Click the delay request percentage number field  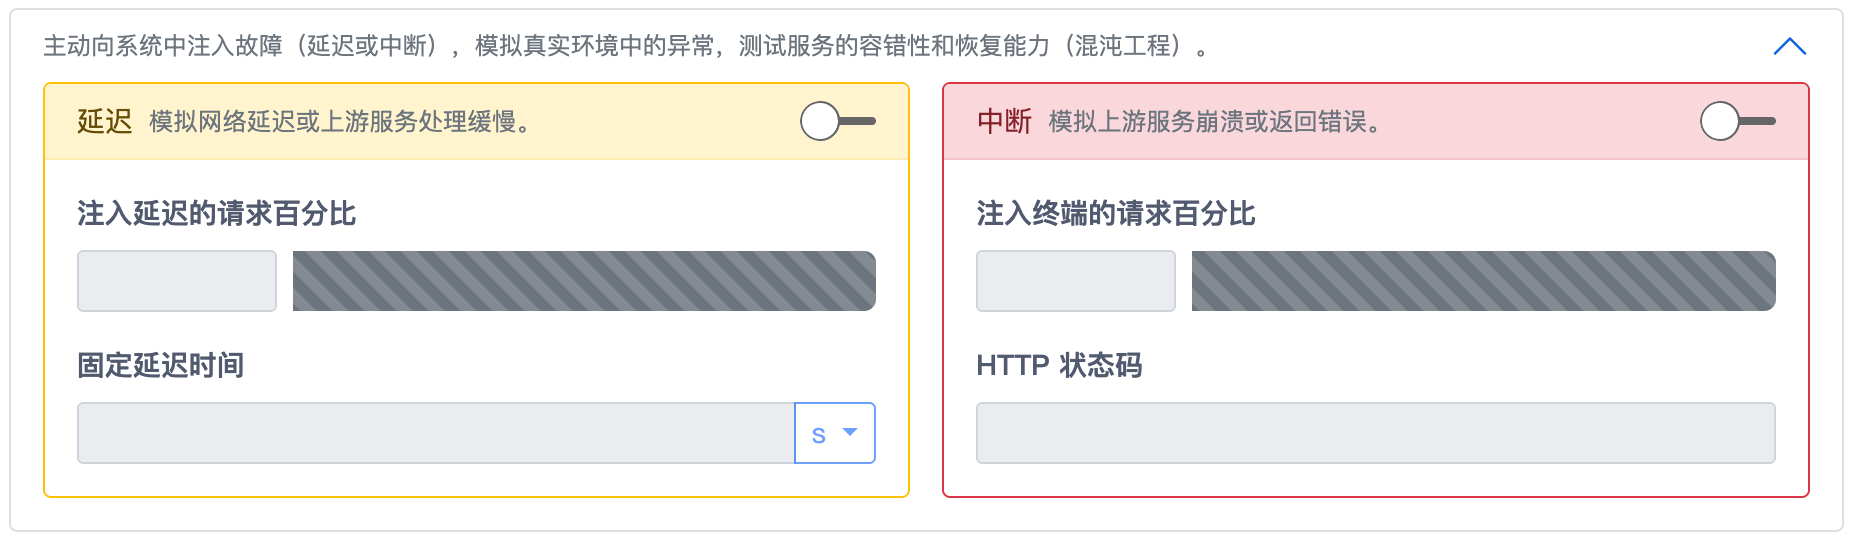pyautogui.click(x=177, y=281)
